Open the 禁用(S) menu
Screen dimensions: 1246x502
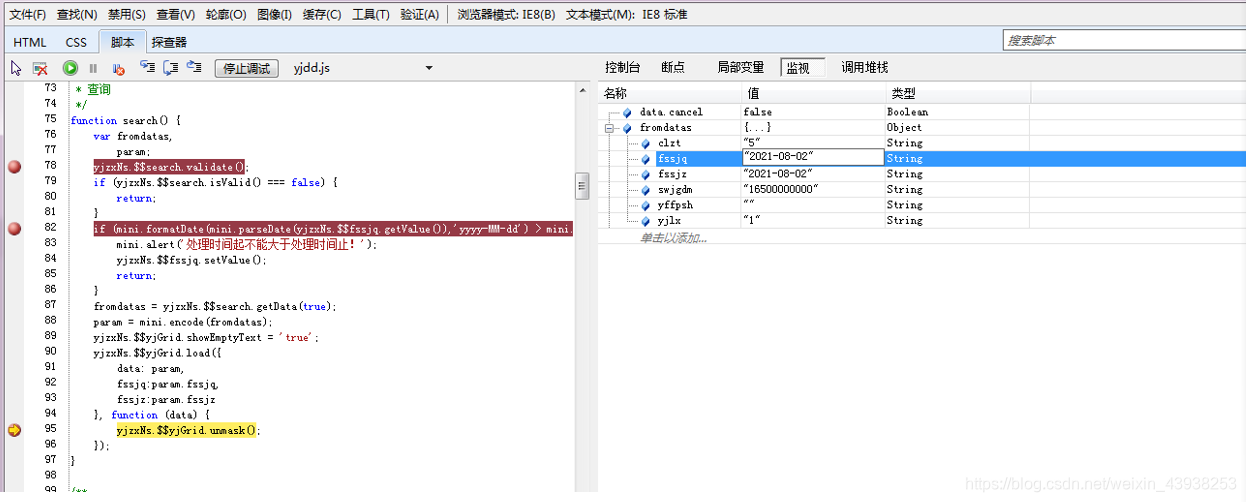click(127, 15)
